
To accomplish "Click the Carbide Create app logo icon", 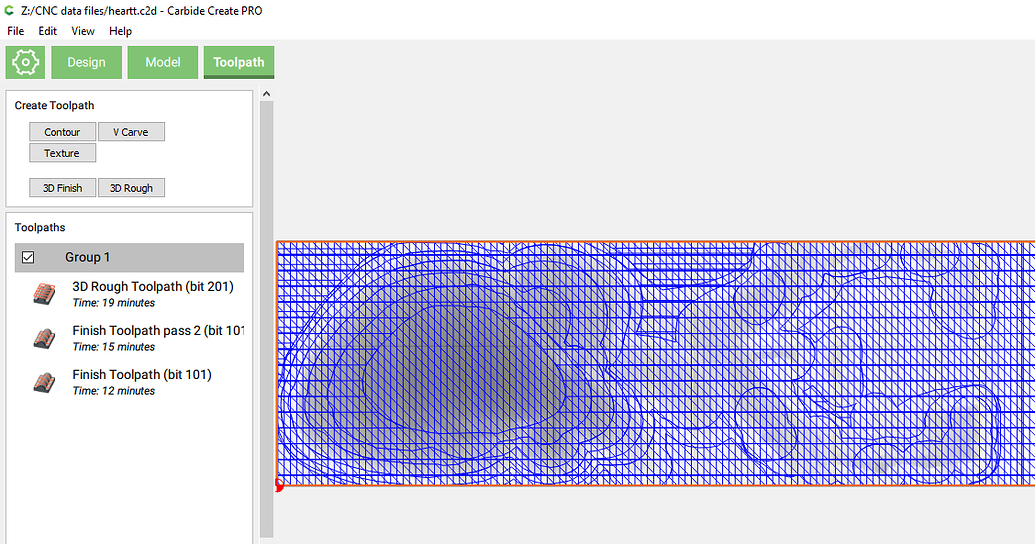I will [x=9, y=11].
